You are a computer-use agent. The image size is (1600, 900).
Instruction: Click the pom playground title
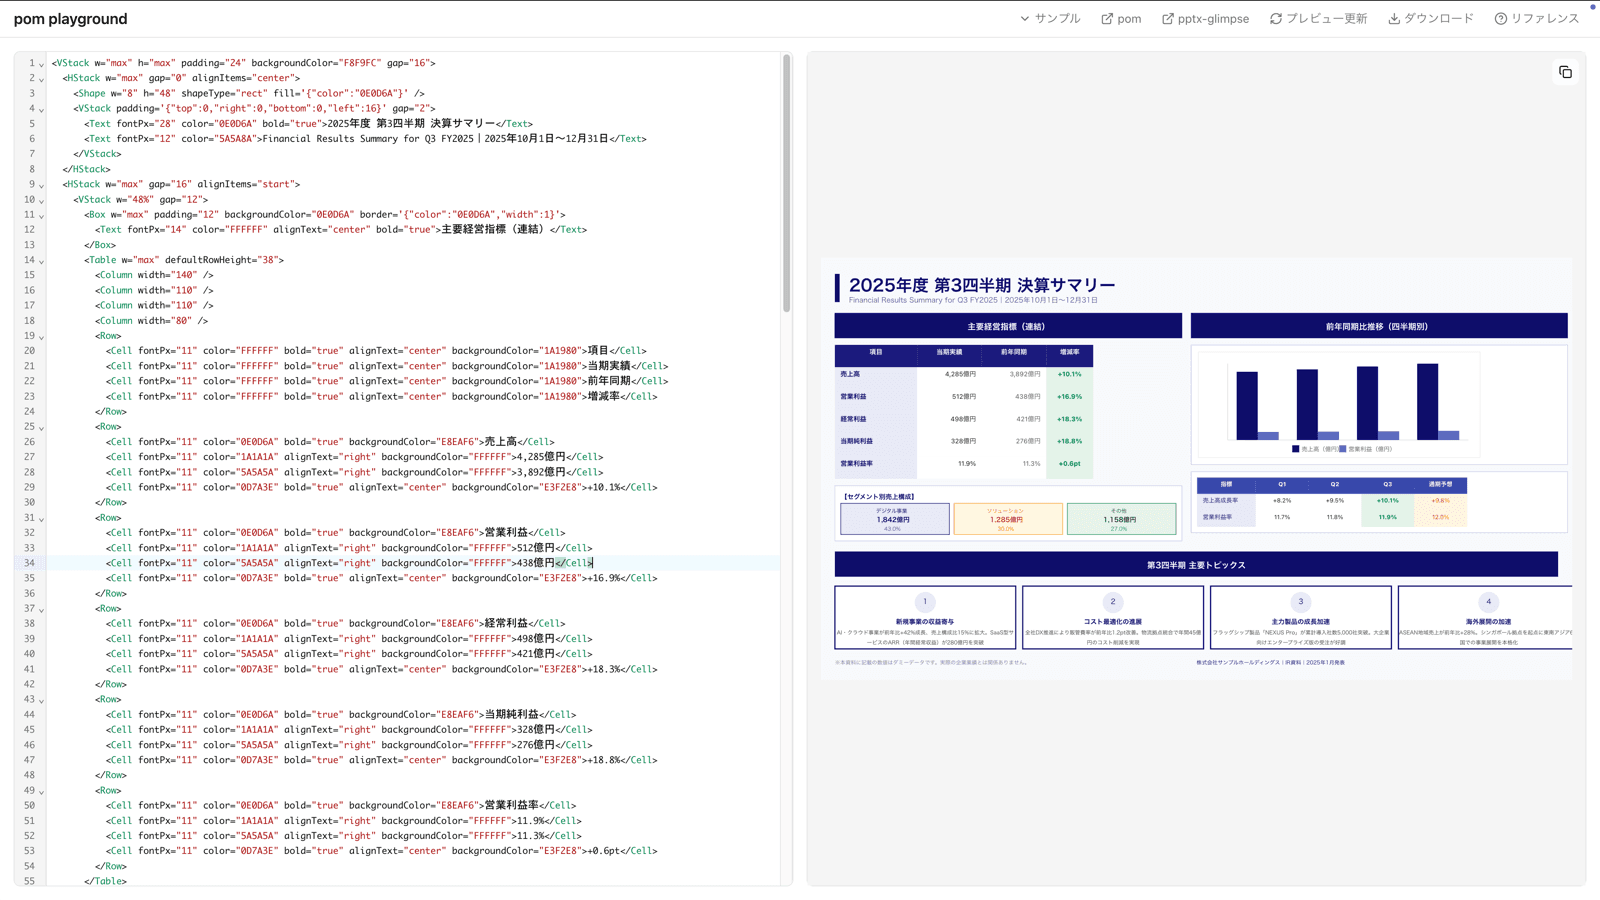tap(70, 19)
